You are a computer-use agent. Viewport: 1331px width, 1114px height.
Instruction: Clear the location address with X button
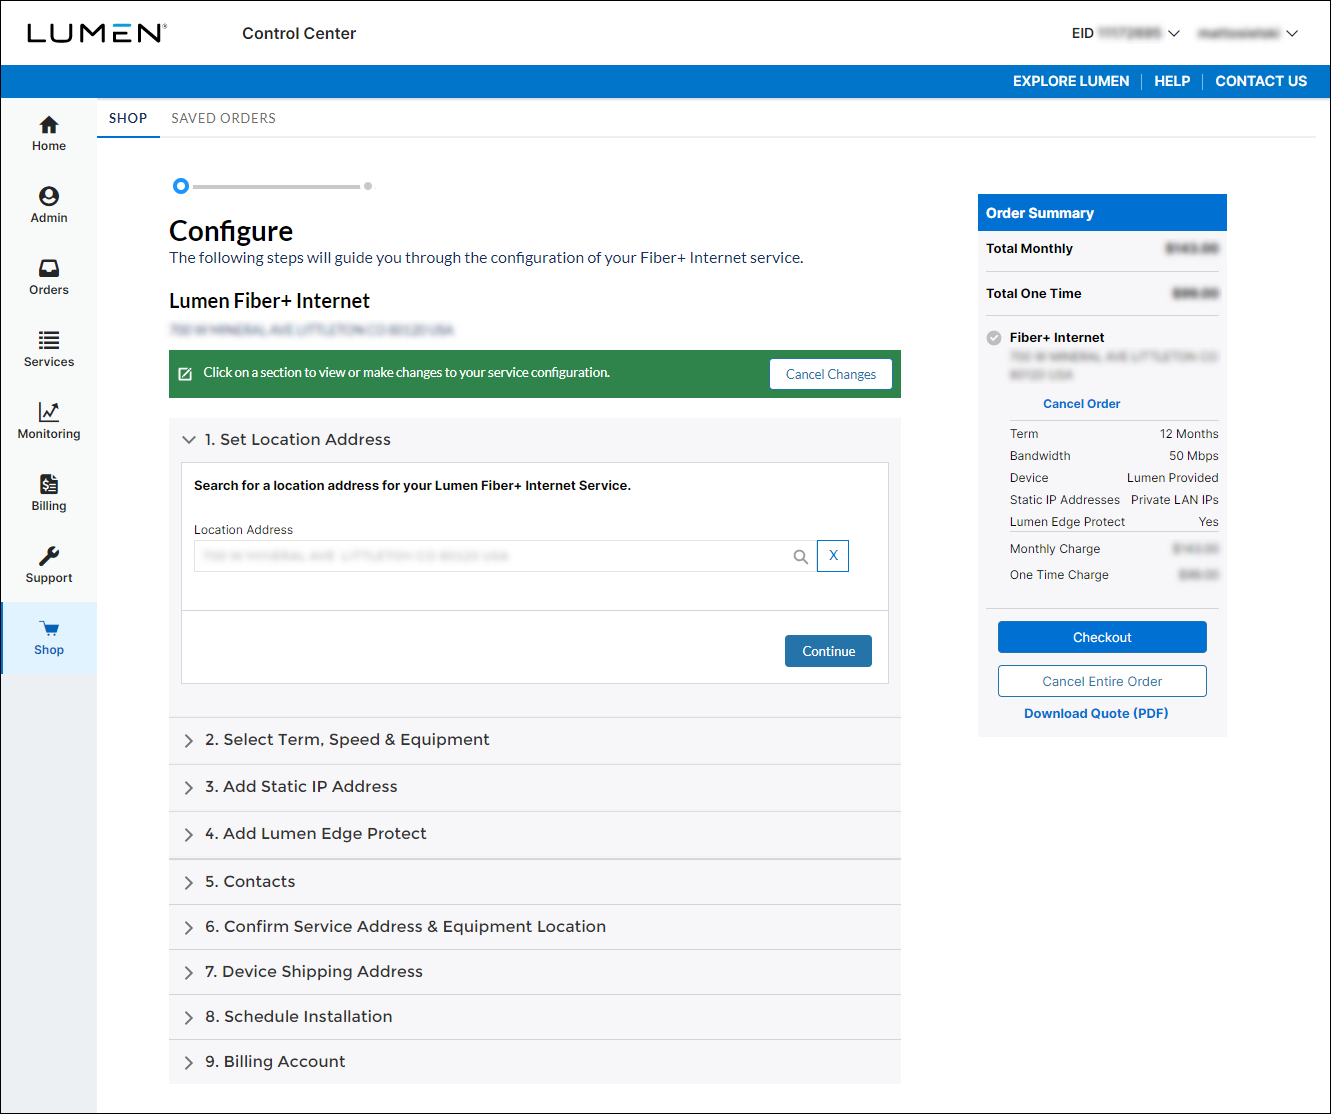833,556
